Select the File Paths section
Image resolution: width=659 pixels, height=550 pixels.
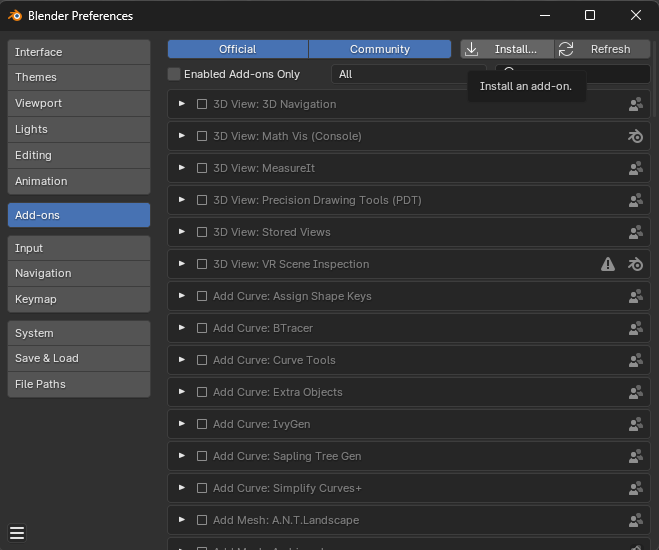point(79,384)
